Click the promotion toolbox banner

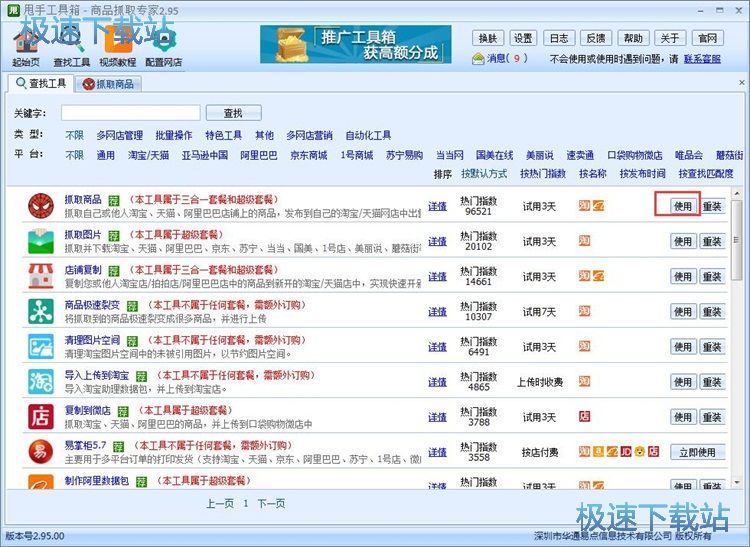[x=355, y=44]
